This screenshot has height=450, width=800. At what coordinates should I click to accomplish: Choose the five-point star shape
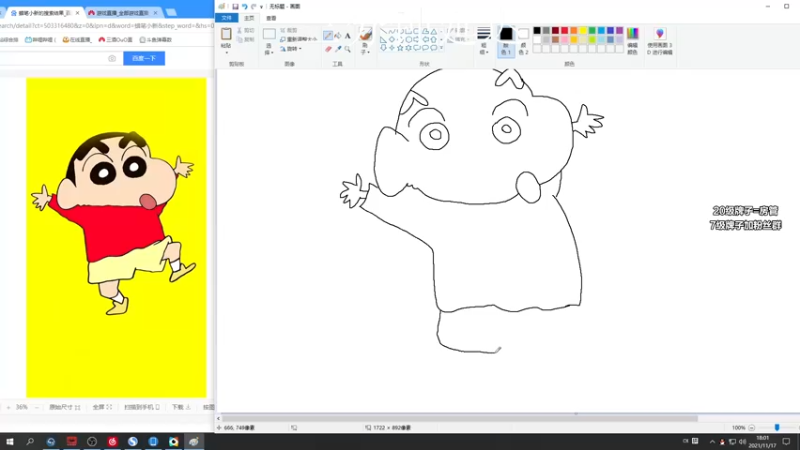[x=400, y=48]
